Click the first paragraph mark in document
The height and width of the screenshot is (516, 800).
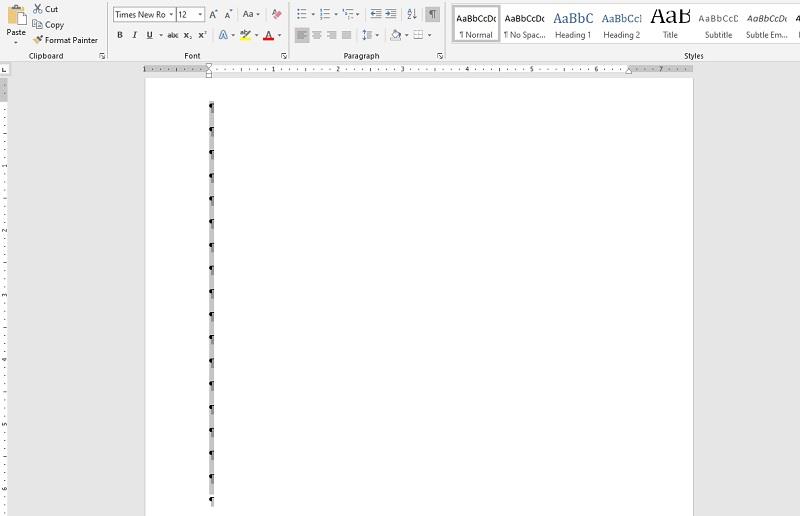tap(211, 106)
